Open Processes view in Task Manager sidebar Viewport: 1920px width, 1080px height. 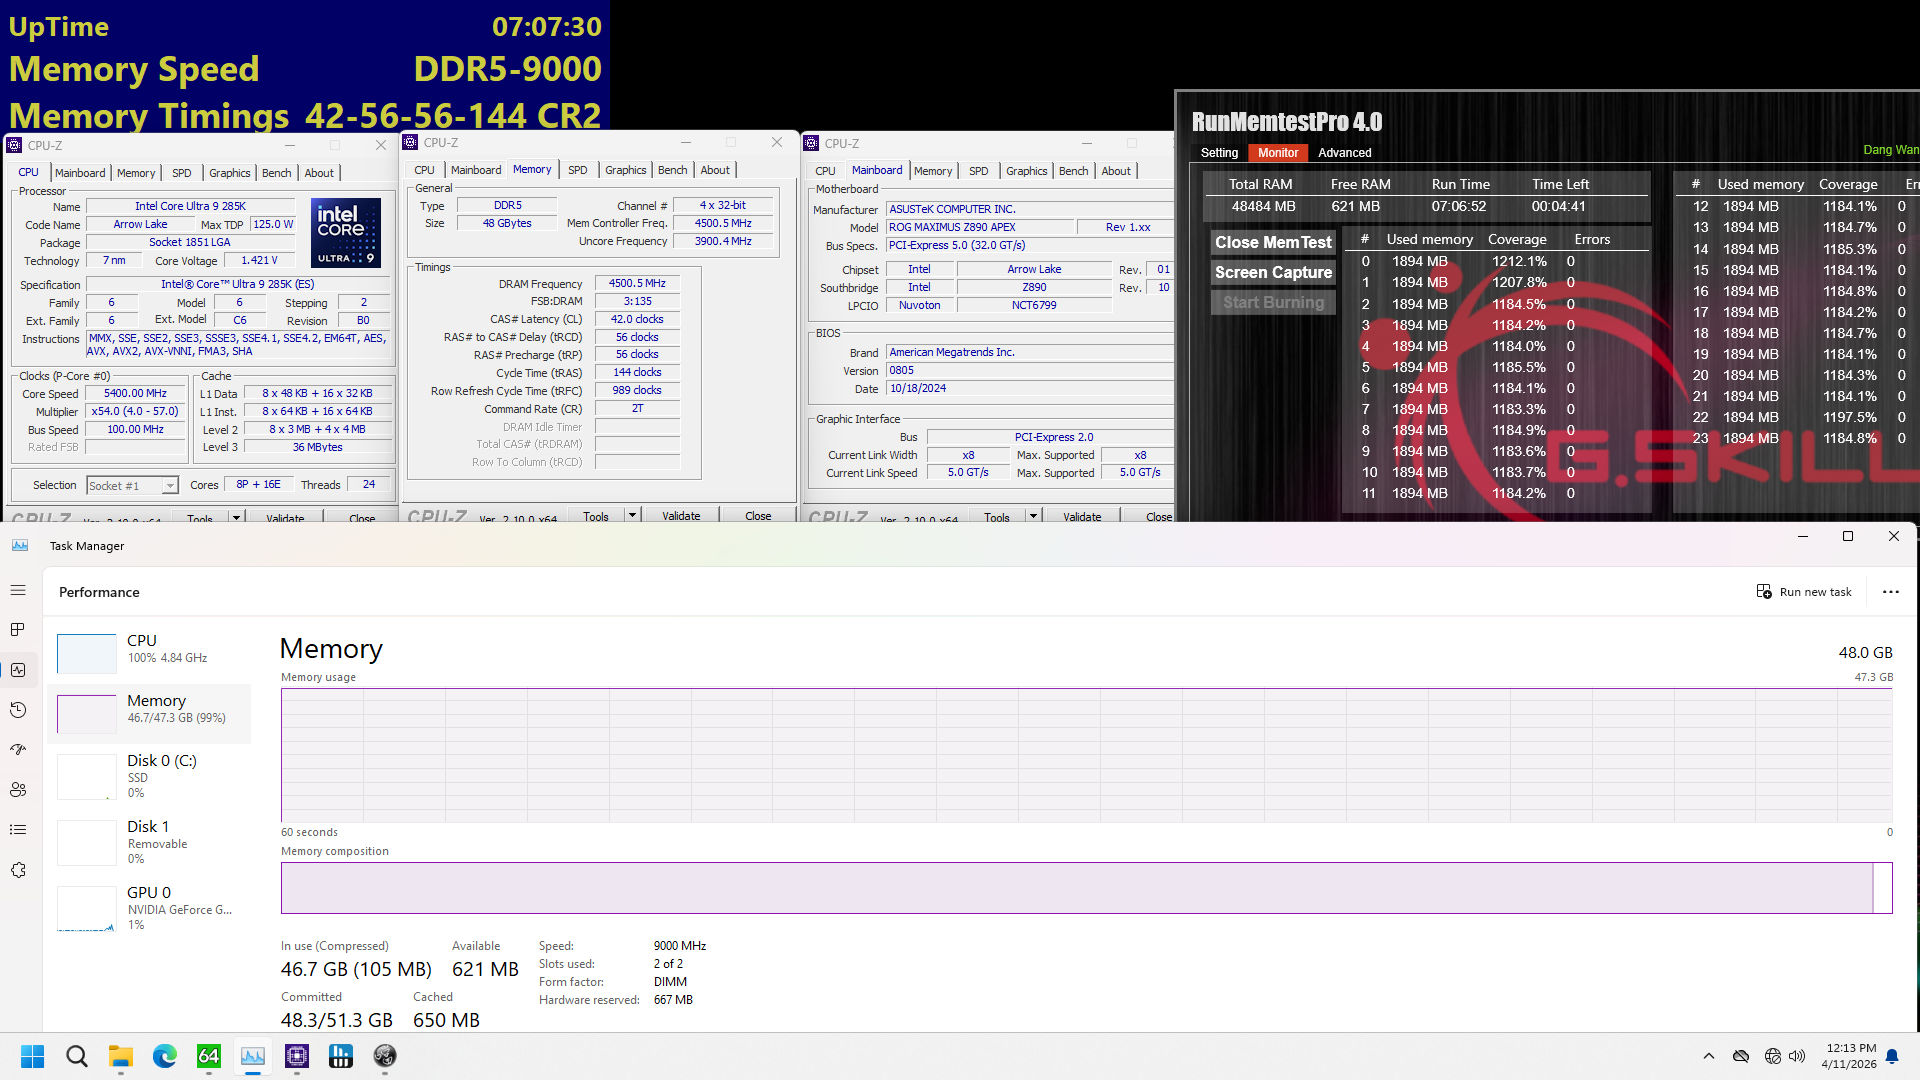pos(18,630)
